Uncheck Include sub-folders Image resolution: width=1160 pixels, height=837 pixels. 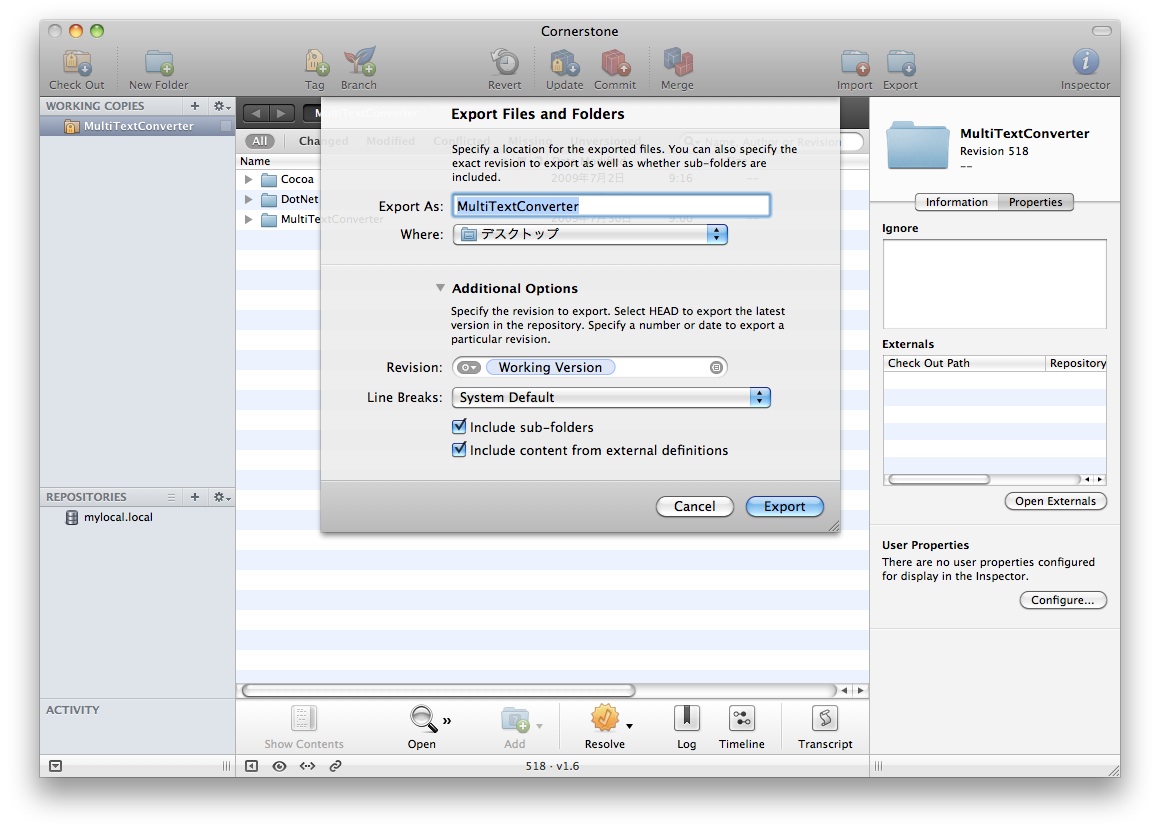pos(459,426)
